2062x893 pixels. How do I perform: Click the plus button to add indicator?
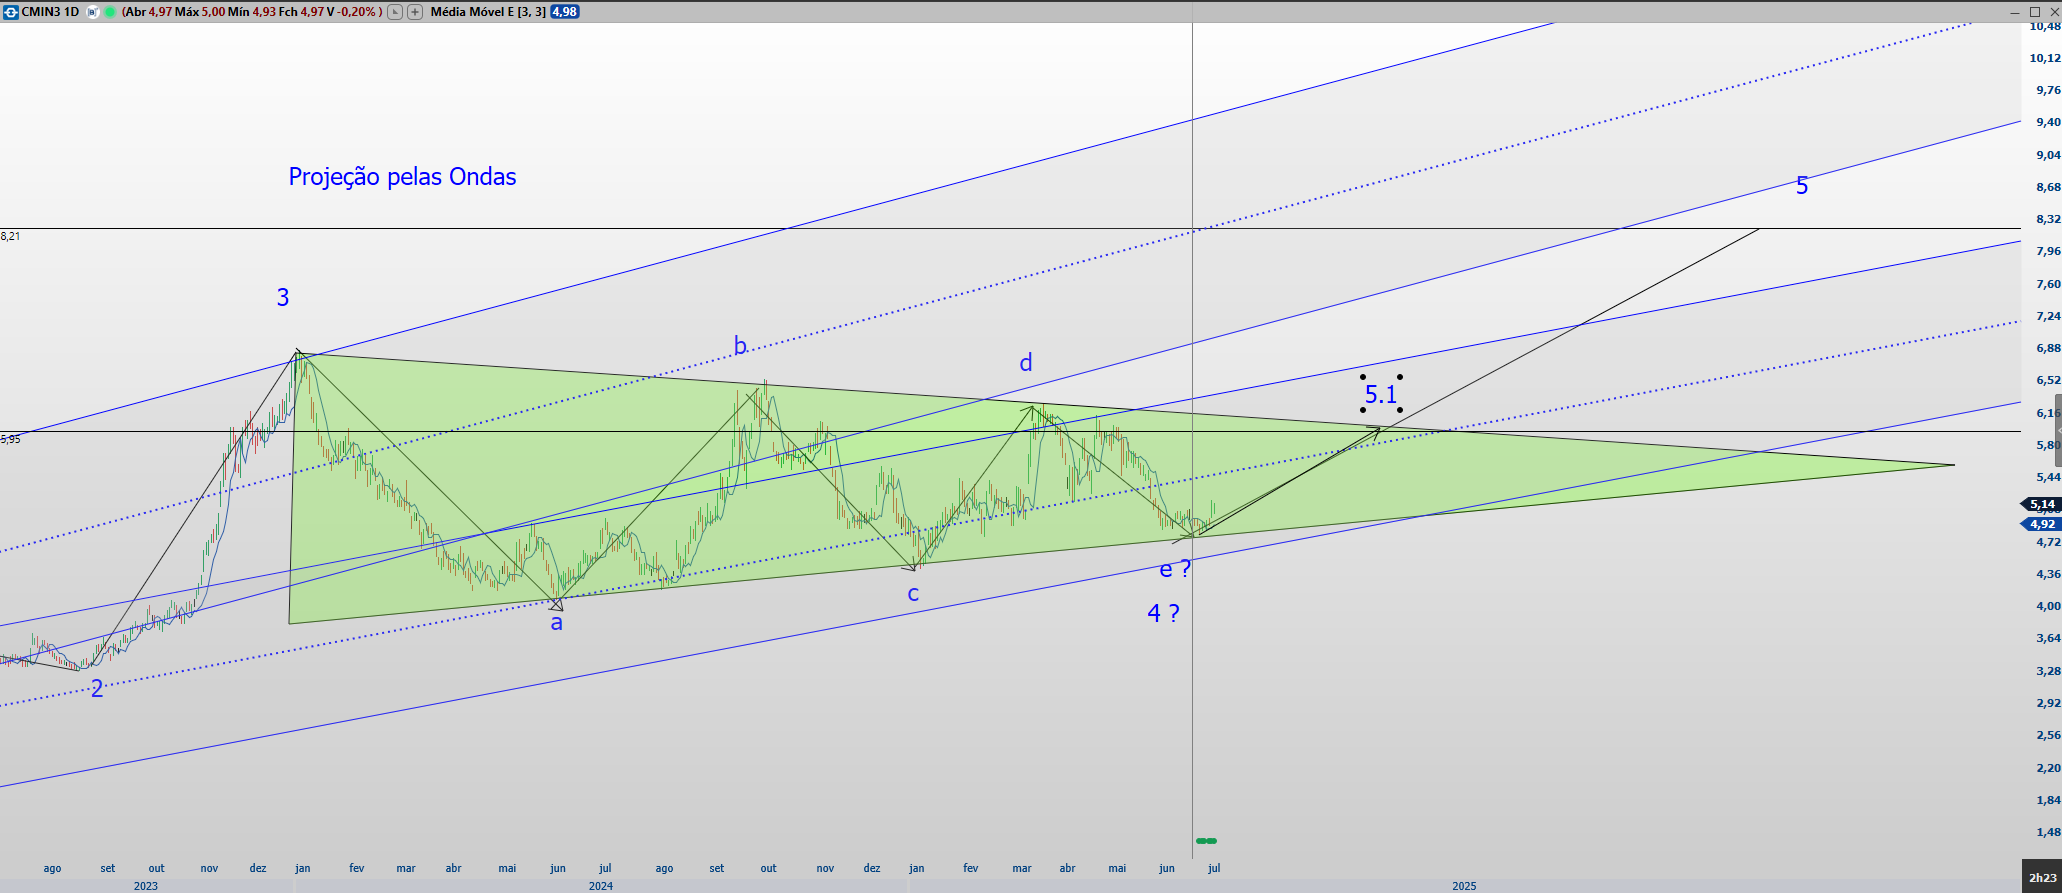[x=415, y=12]
